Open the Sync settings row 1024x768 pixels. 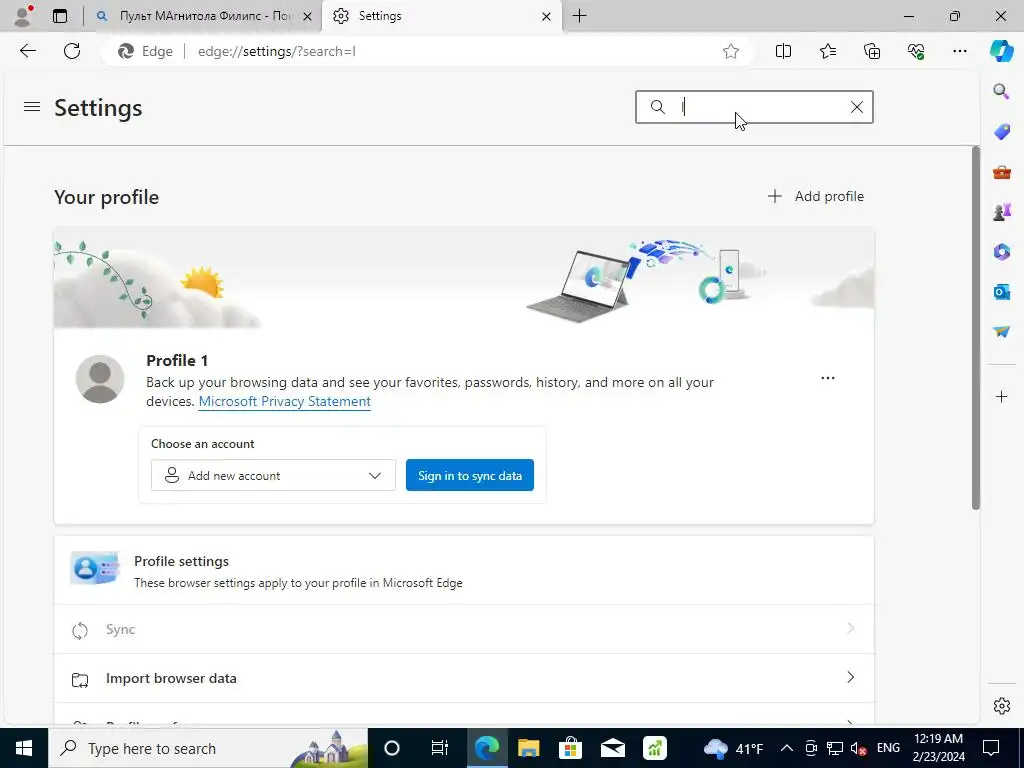coord(464,630)
